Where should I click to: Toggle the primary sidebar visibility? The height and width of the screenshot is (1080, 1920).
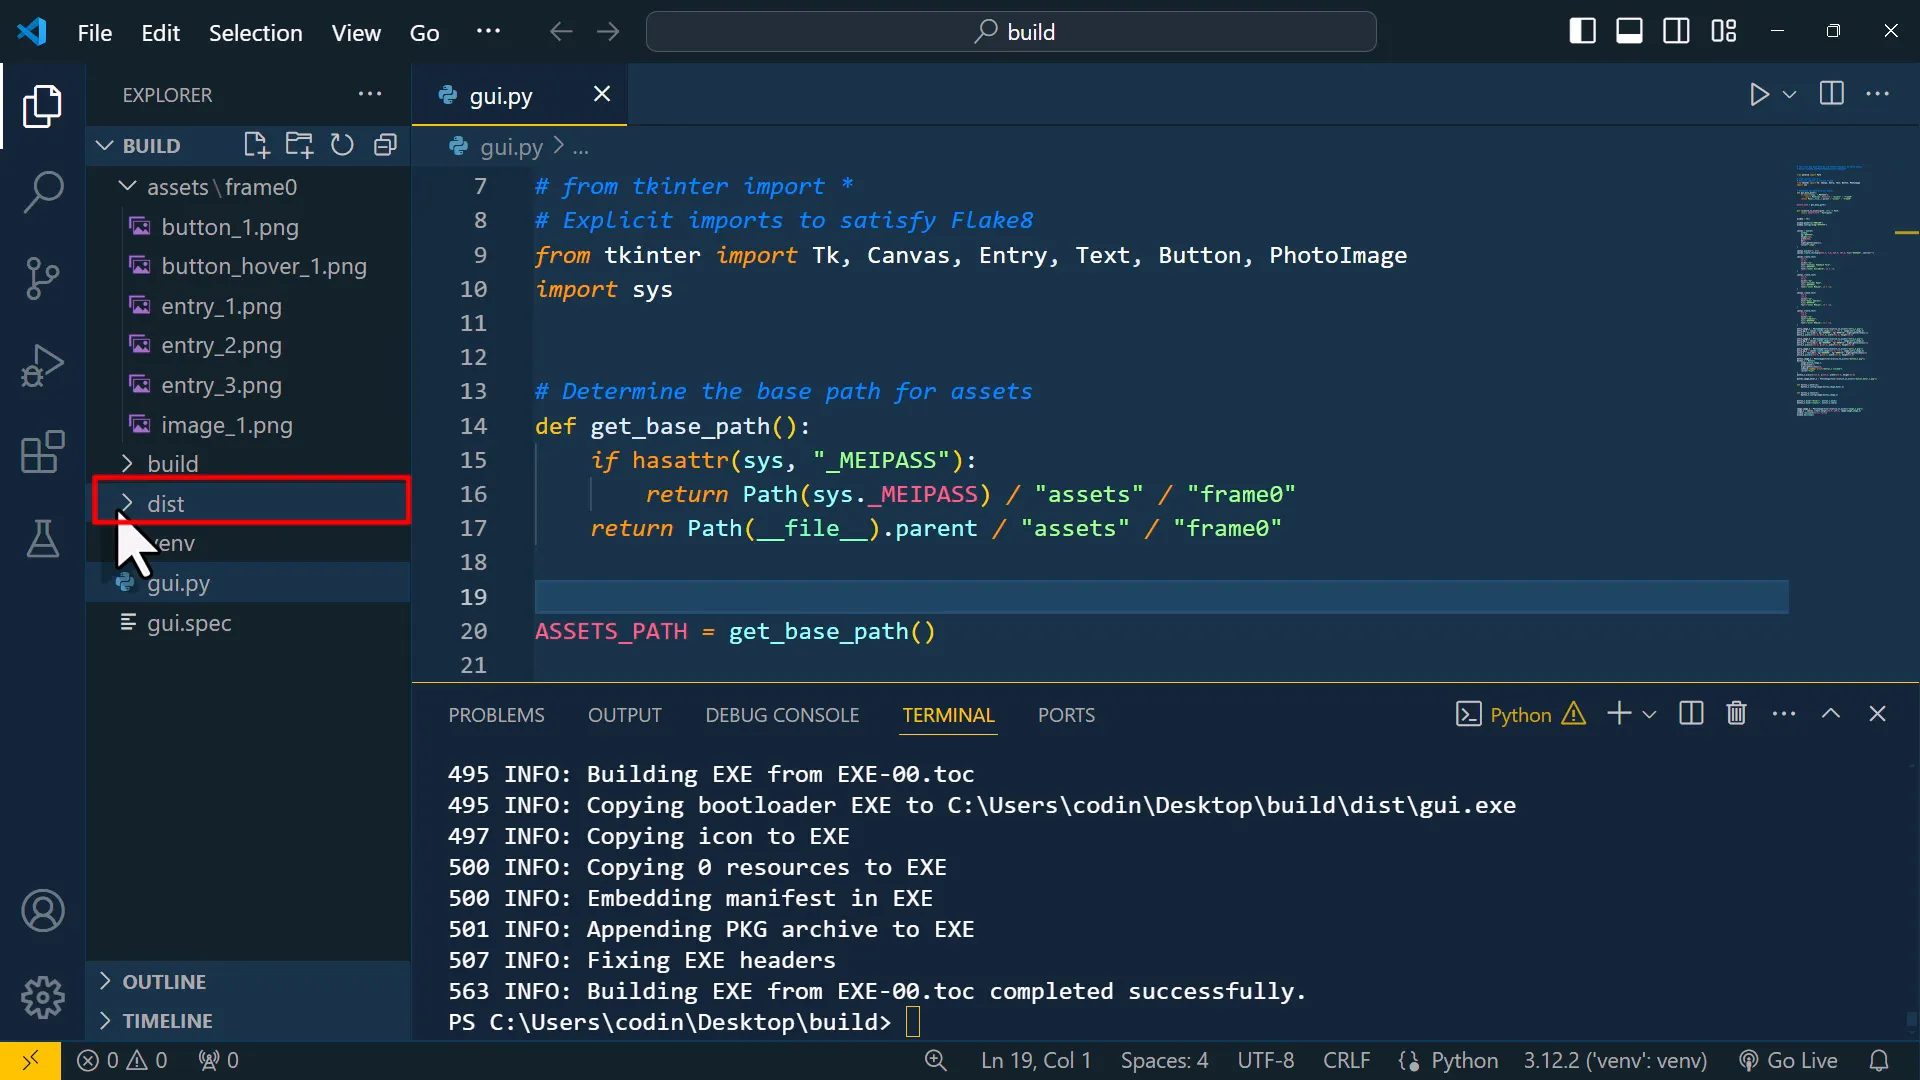(x=1583, y=31)
